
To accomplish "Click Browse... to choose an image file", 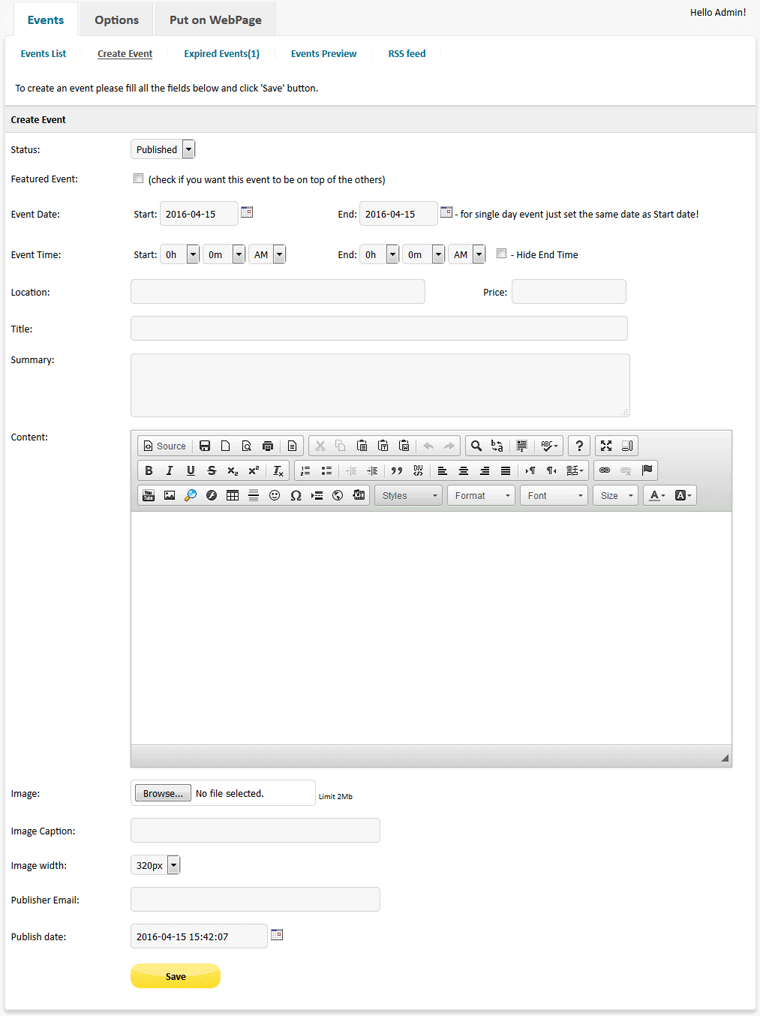I will coord(163,793).
